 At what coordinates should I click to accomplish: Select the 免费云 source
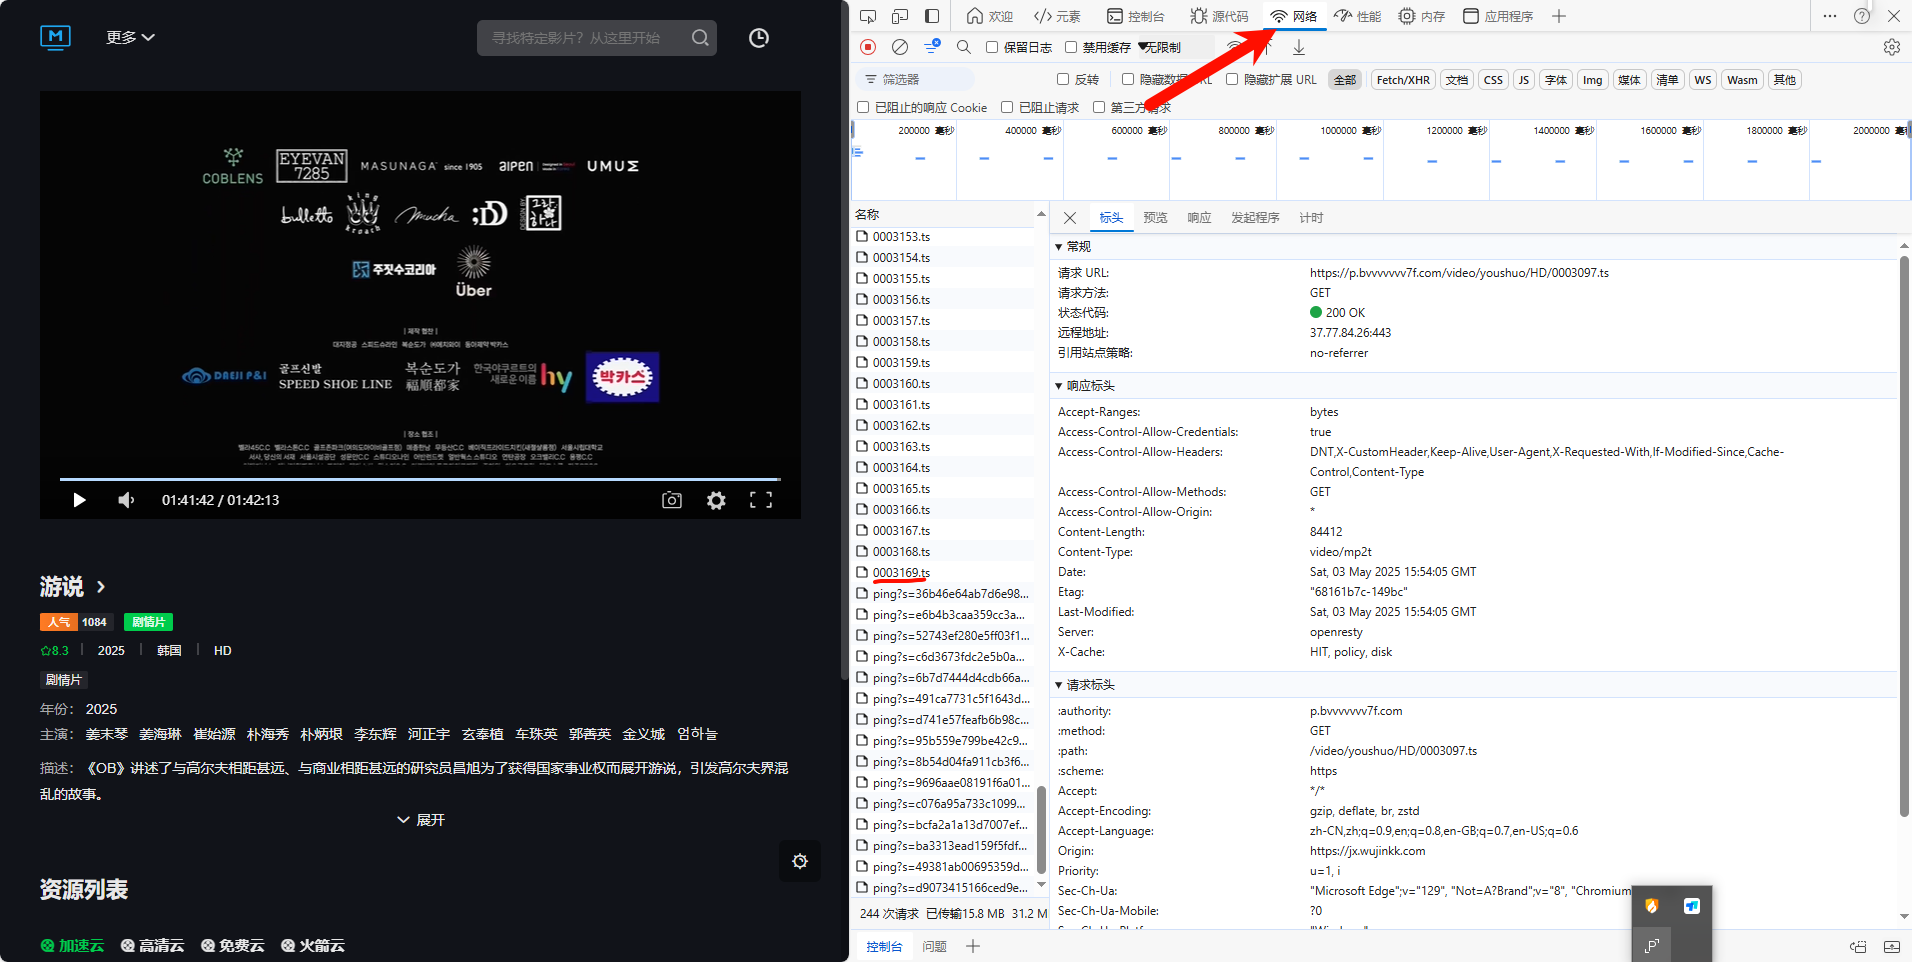232,945
